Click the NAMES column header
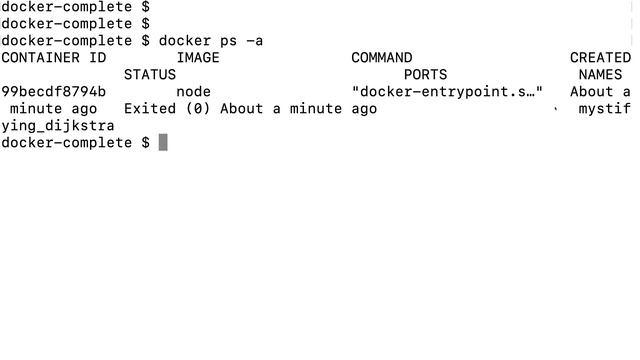Image resolution: width=640 pixels, height=360 pixels. pyautogui.click(x=600, y=75)
